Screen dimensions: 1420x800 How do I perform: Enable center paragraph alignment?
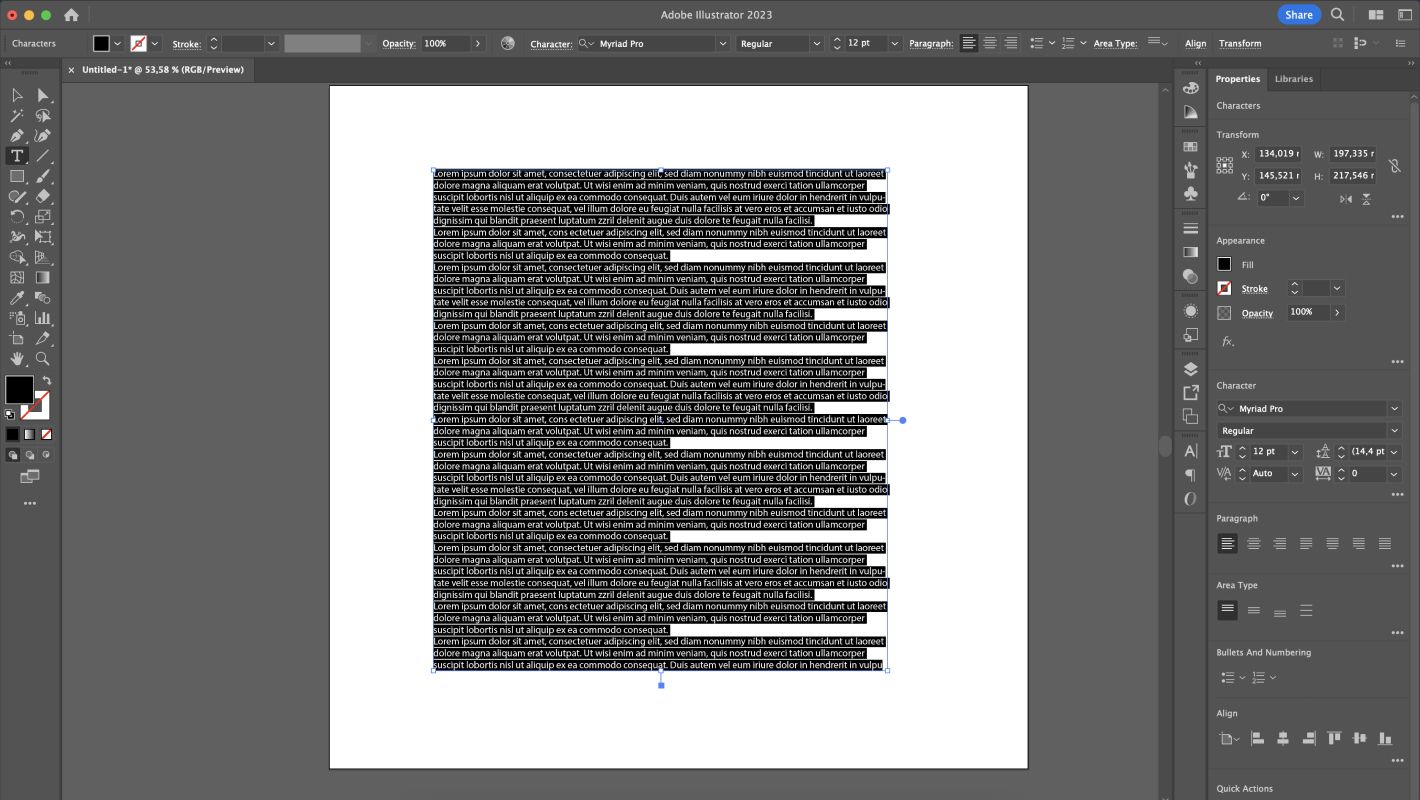coord(1254,543)
